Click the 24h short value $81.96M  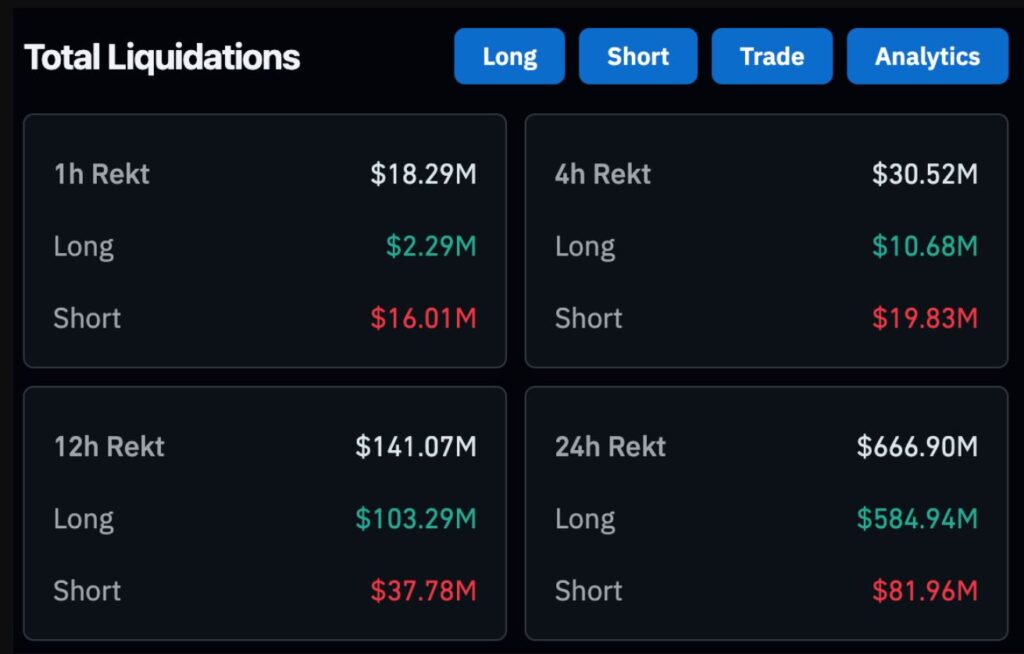tap(924, 591)
